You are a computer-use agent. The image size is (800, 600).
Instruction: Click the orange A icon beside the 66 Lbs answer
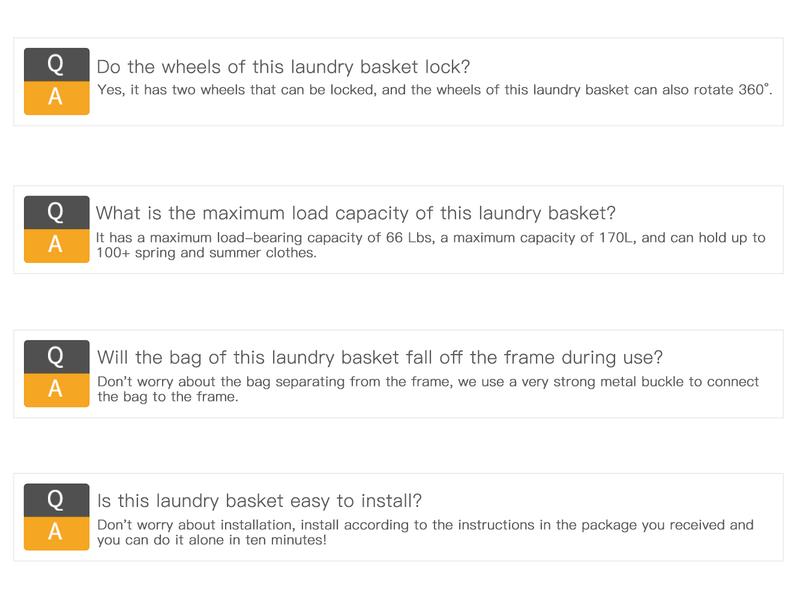point(56,245)
